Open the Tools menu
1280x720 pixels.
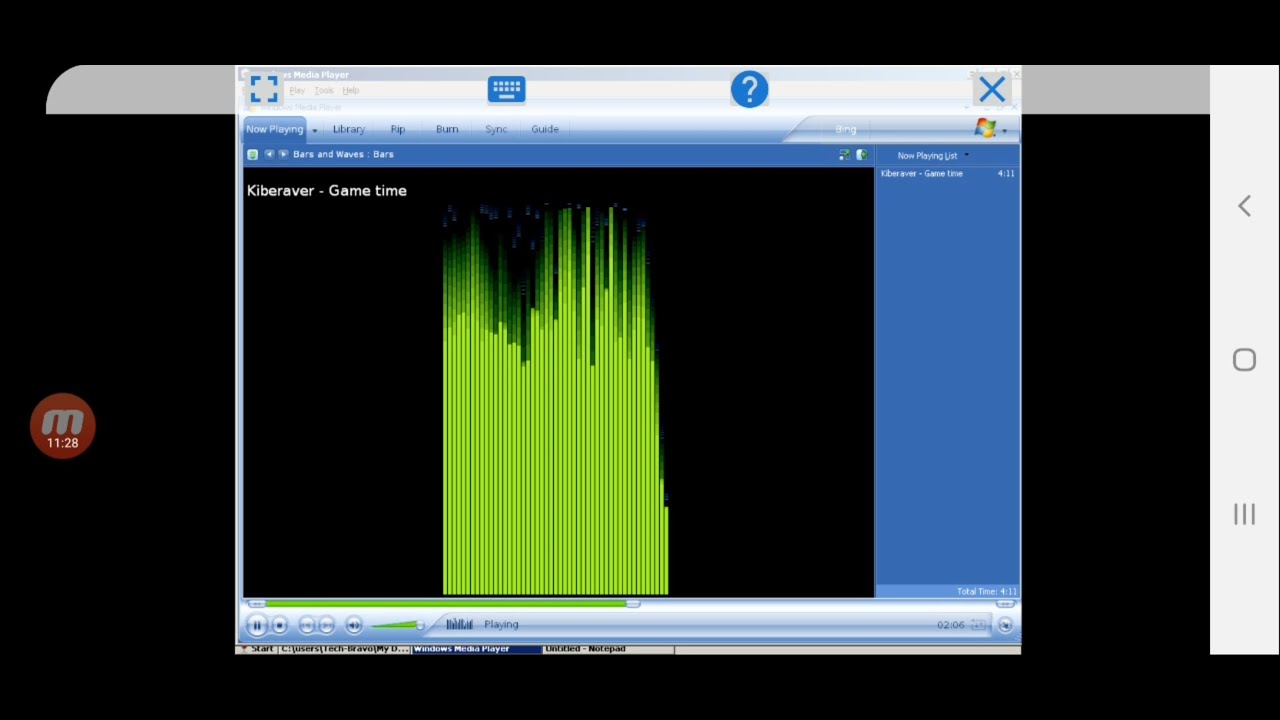(x=324, y=90)
